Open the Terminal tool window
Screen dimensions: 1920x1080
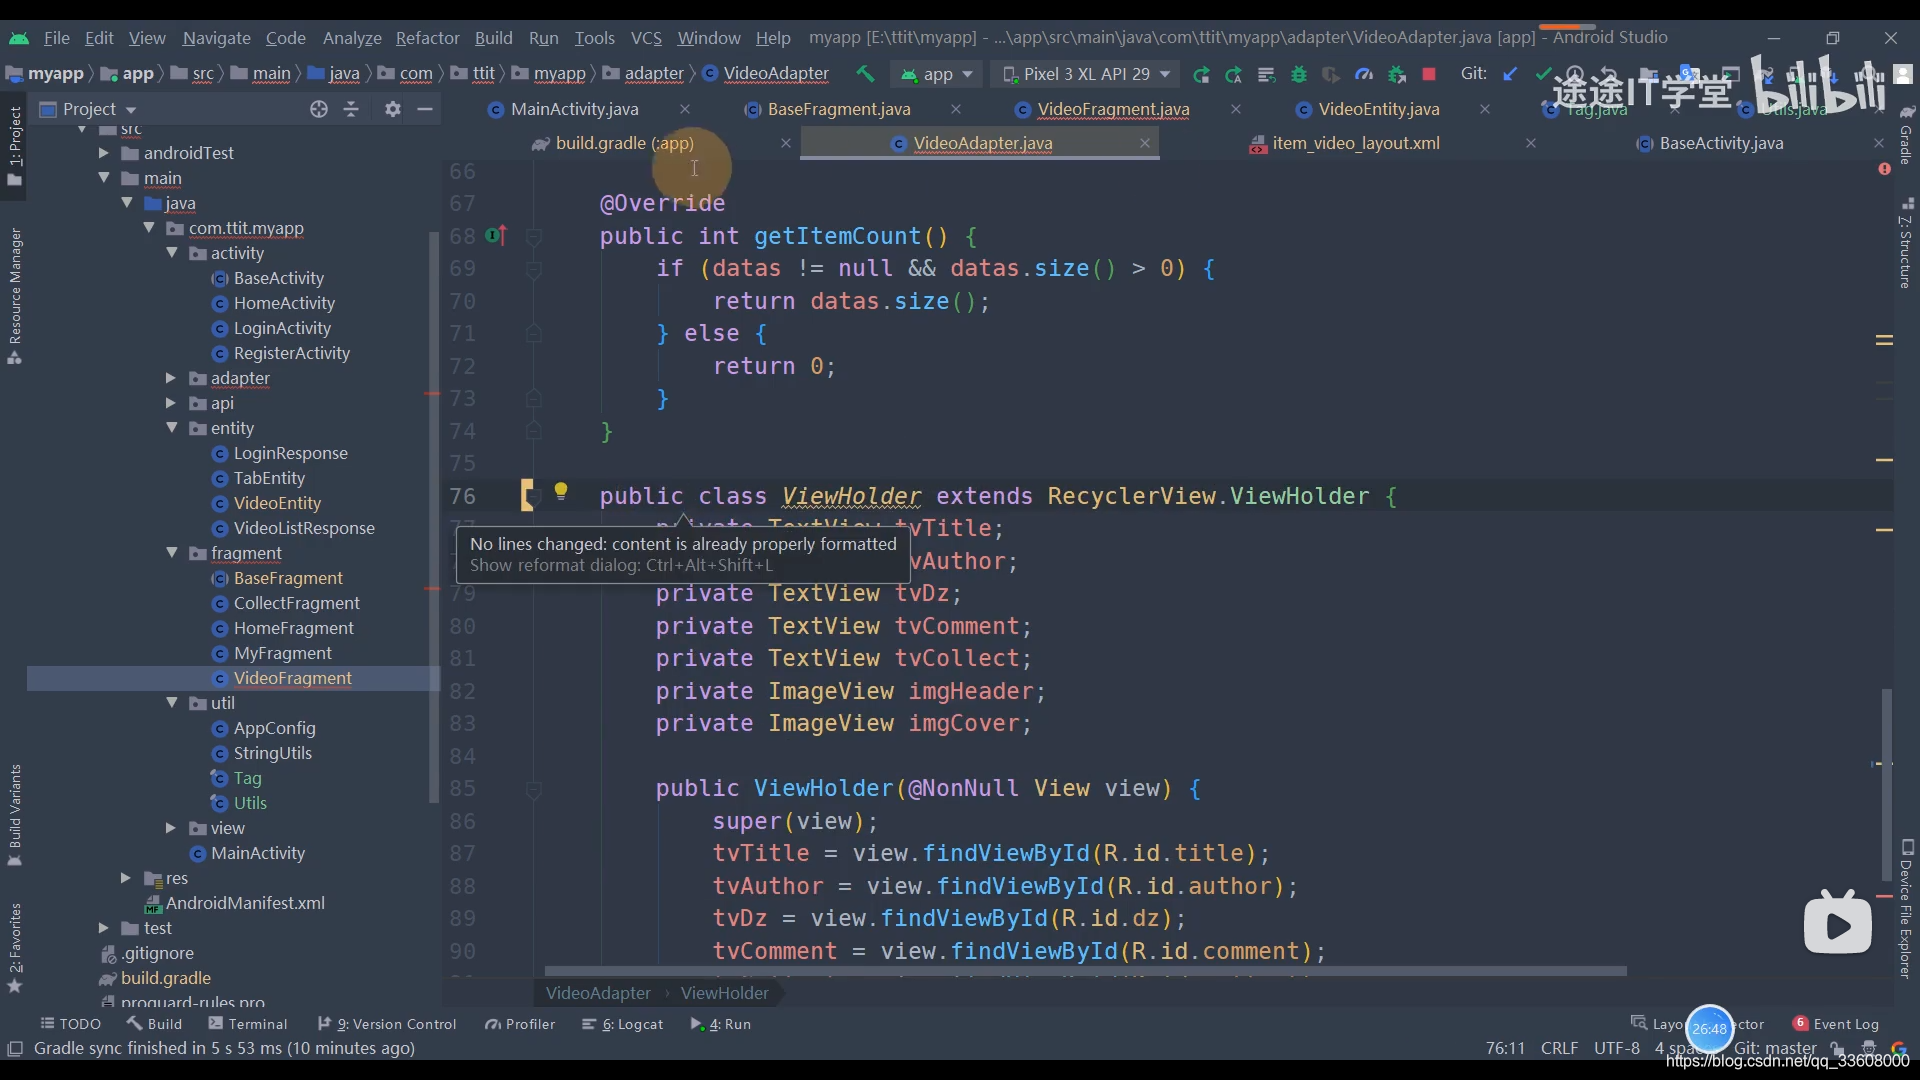pyautogui.click(x=248, y=1024)
